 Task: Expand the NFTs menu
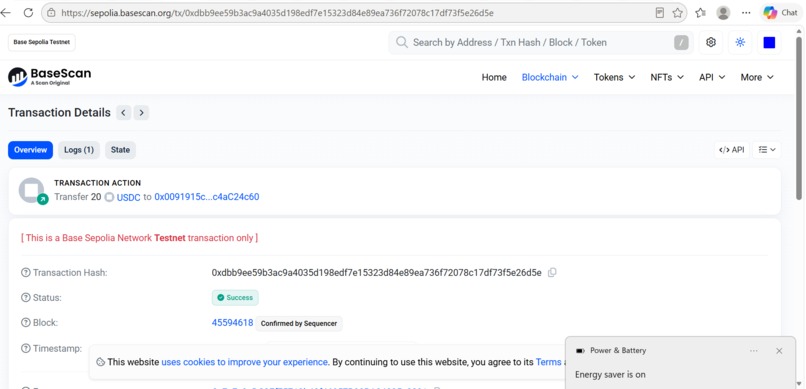coord(667,77)
